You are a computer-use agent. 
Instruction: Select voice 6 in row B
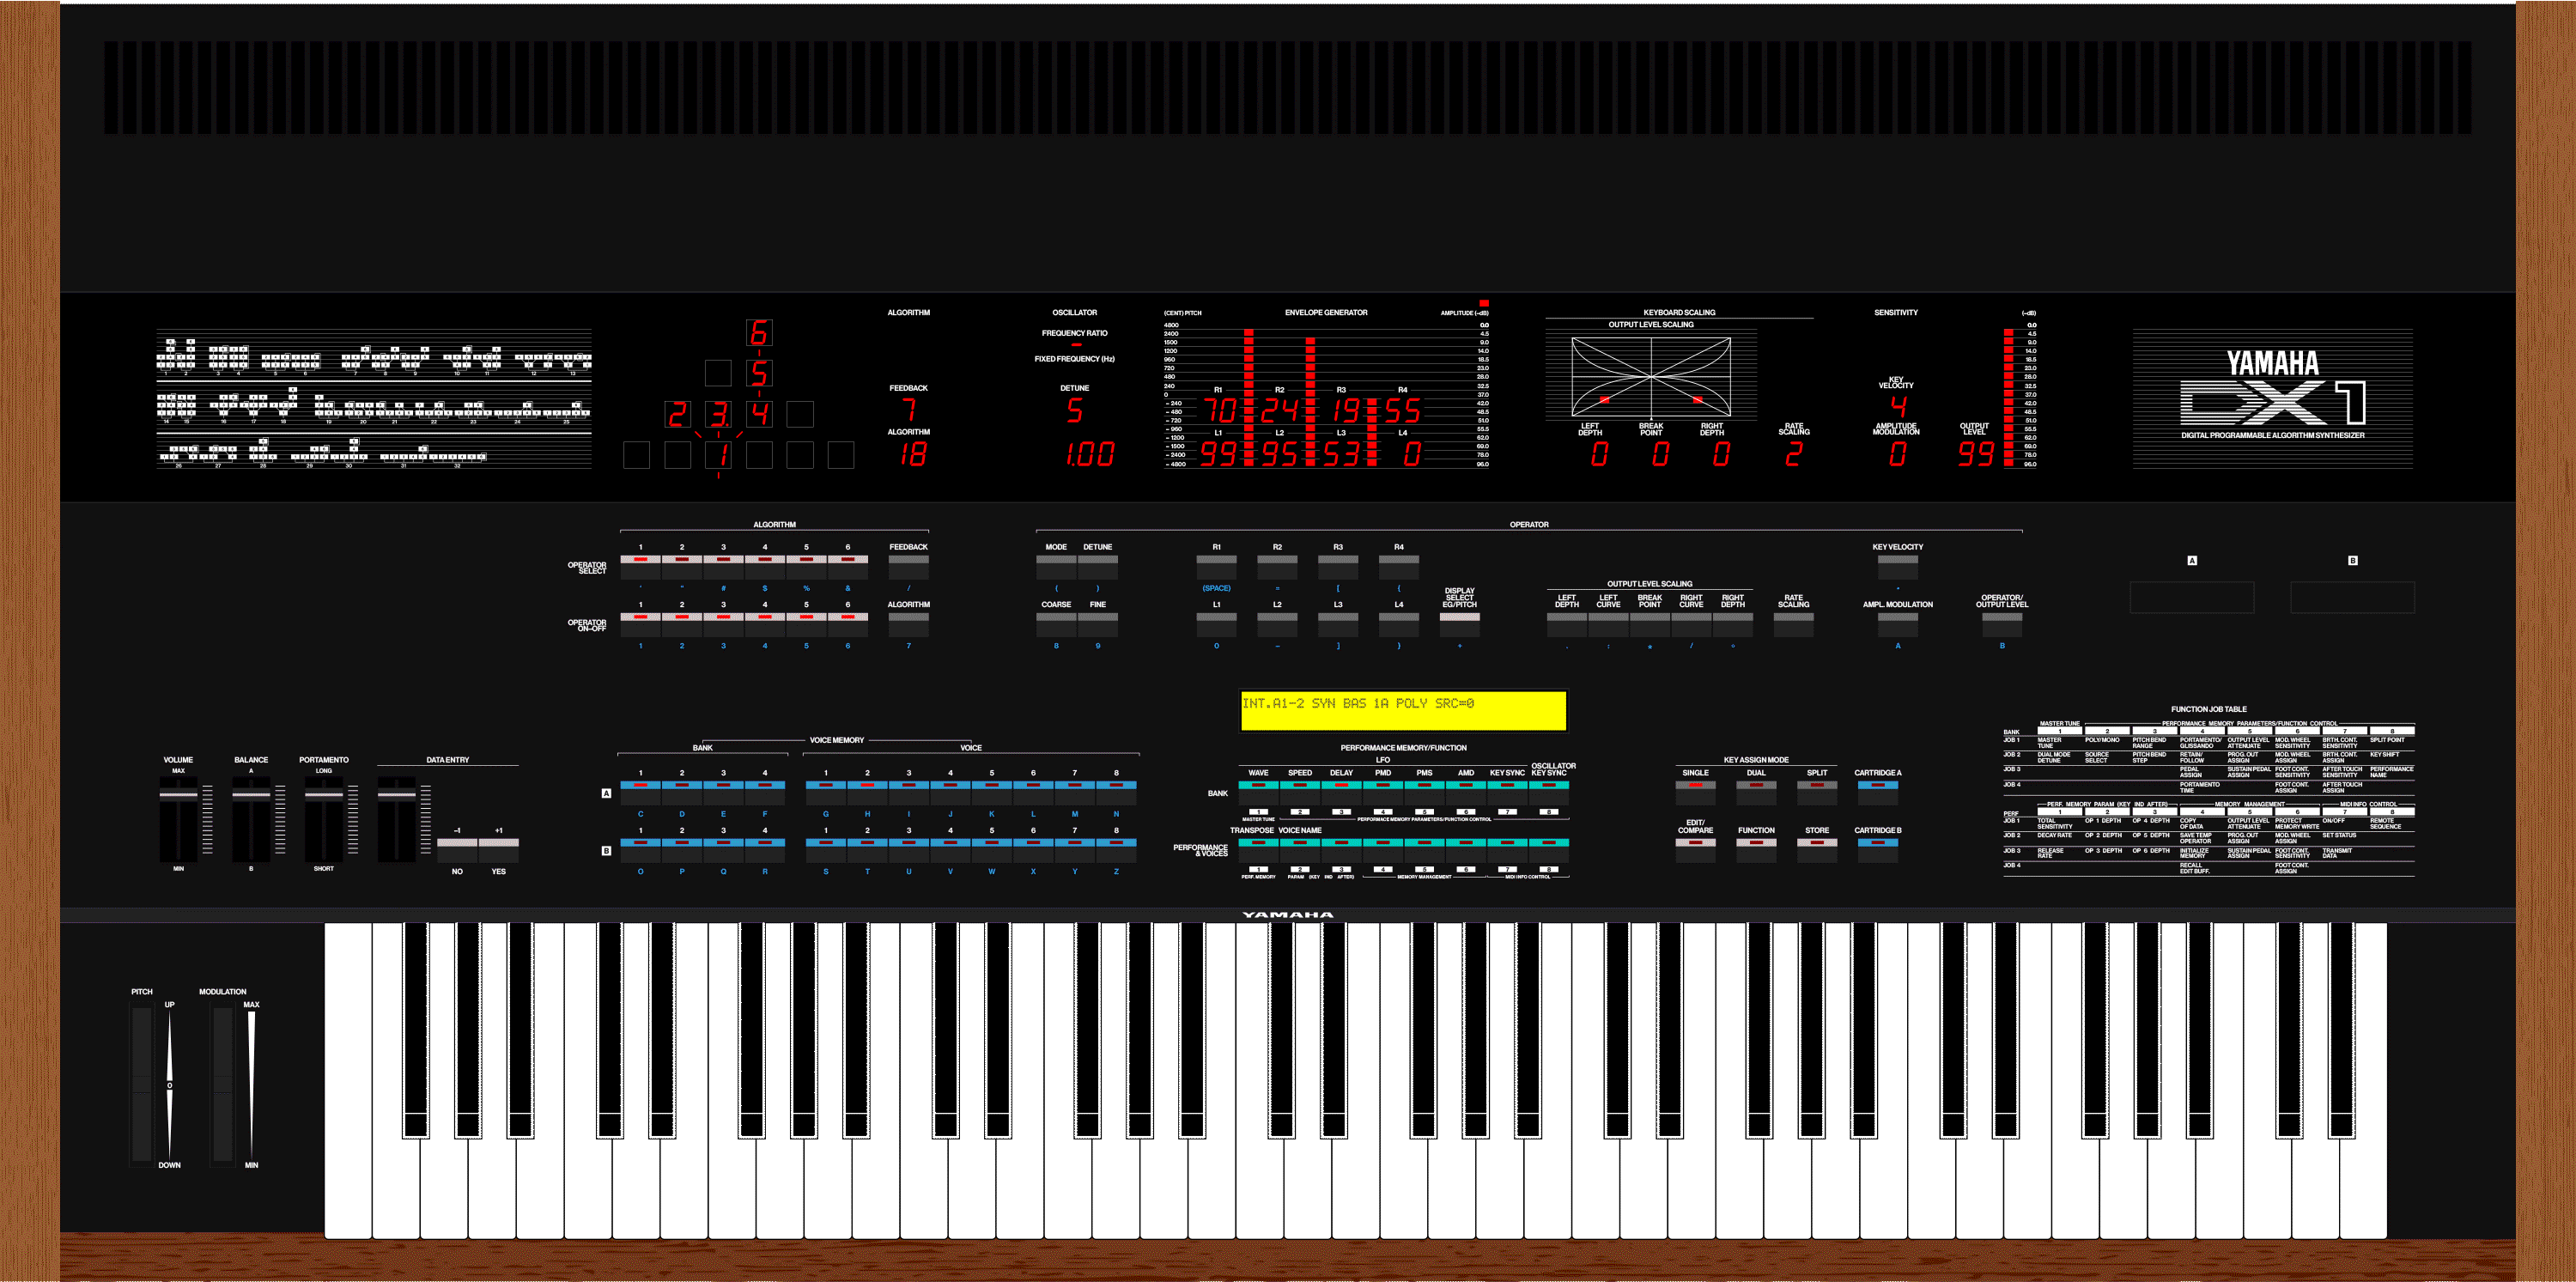[1033, 849]
